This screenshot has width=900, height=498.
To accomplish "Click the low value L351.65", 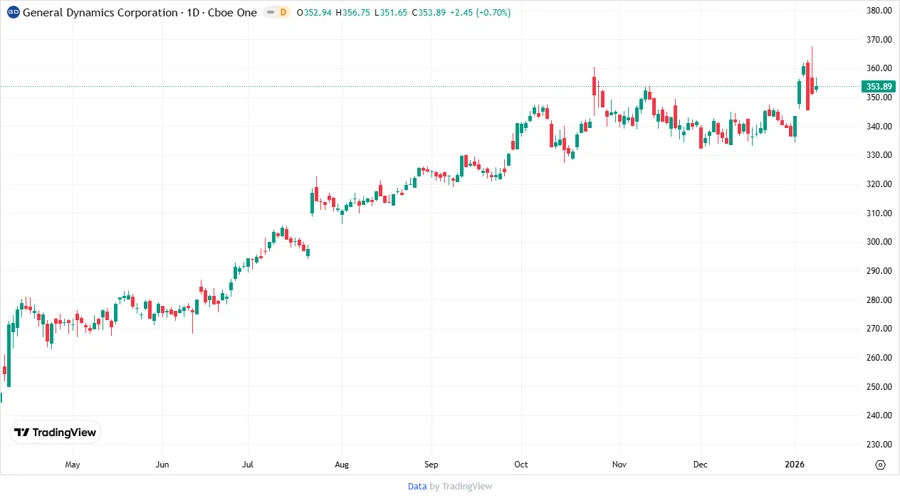I will (391, 12).
